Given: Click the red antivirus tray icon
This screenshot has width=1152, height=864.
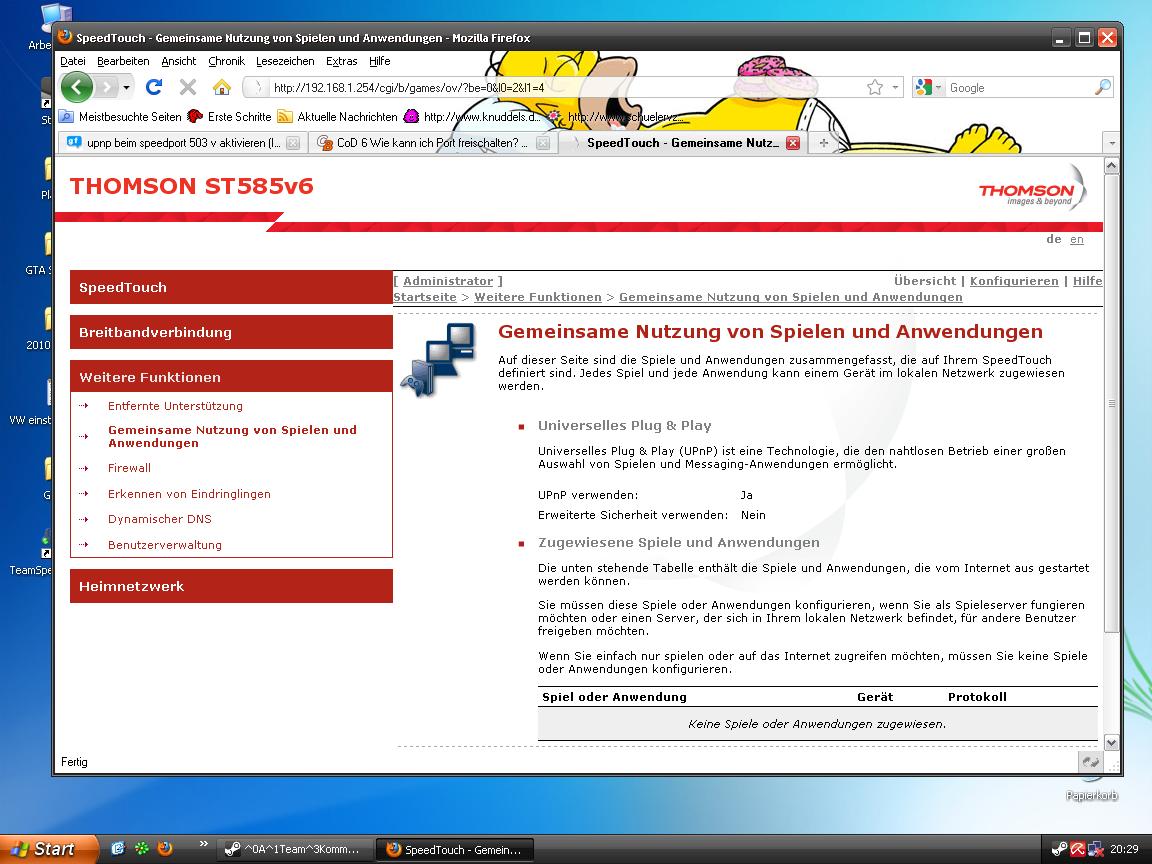Looking at the screenshot, I should tap(1077, 849).
